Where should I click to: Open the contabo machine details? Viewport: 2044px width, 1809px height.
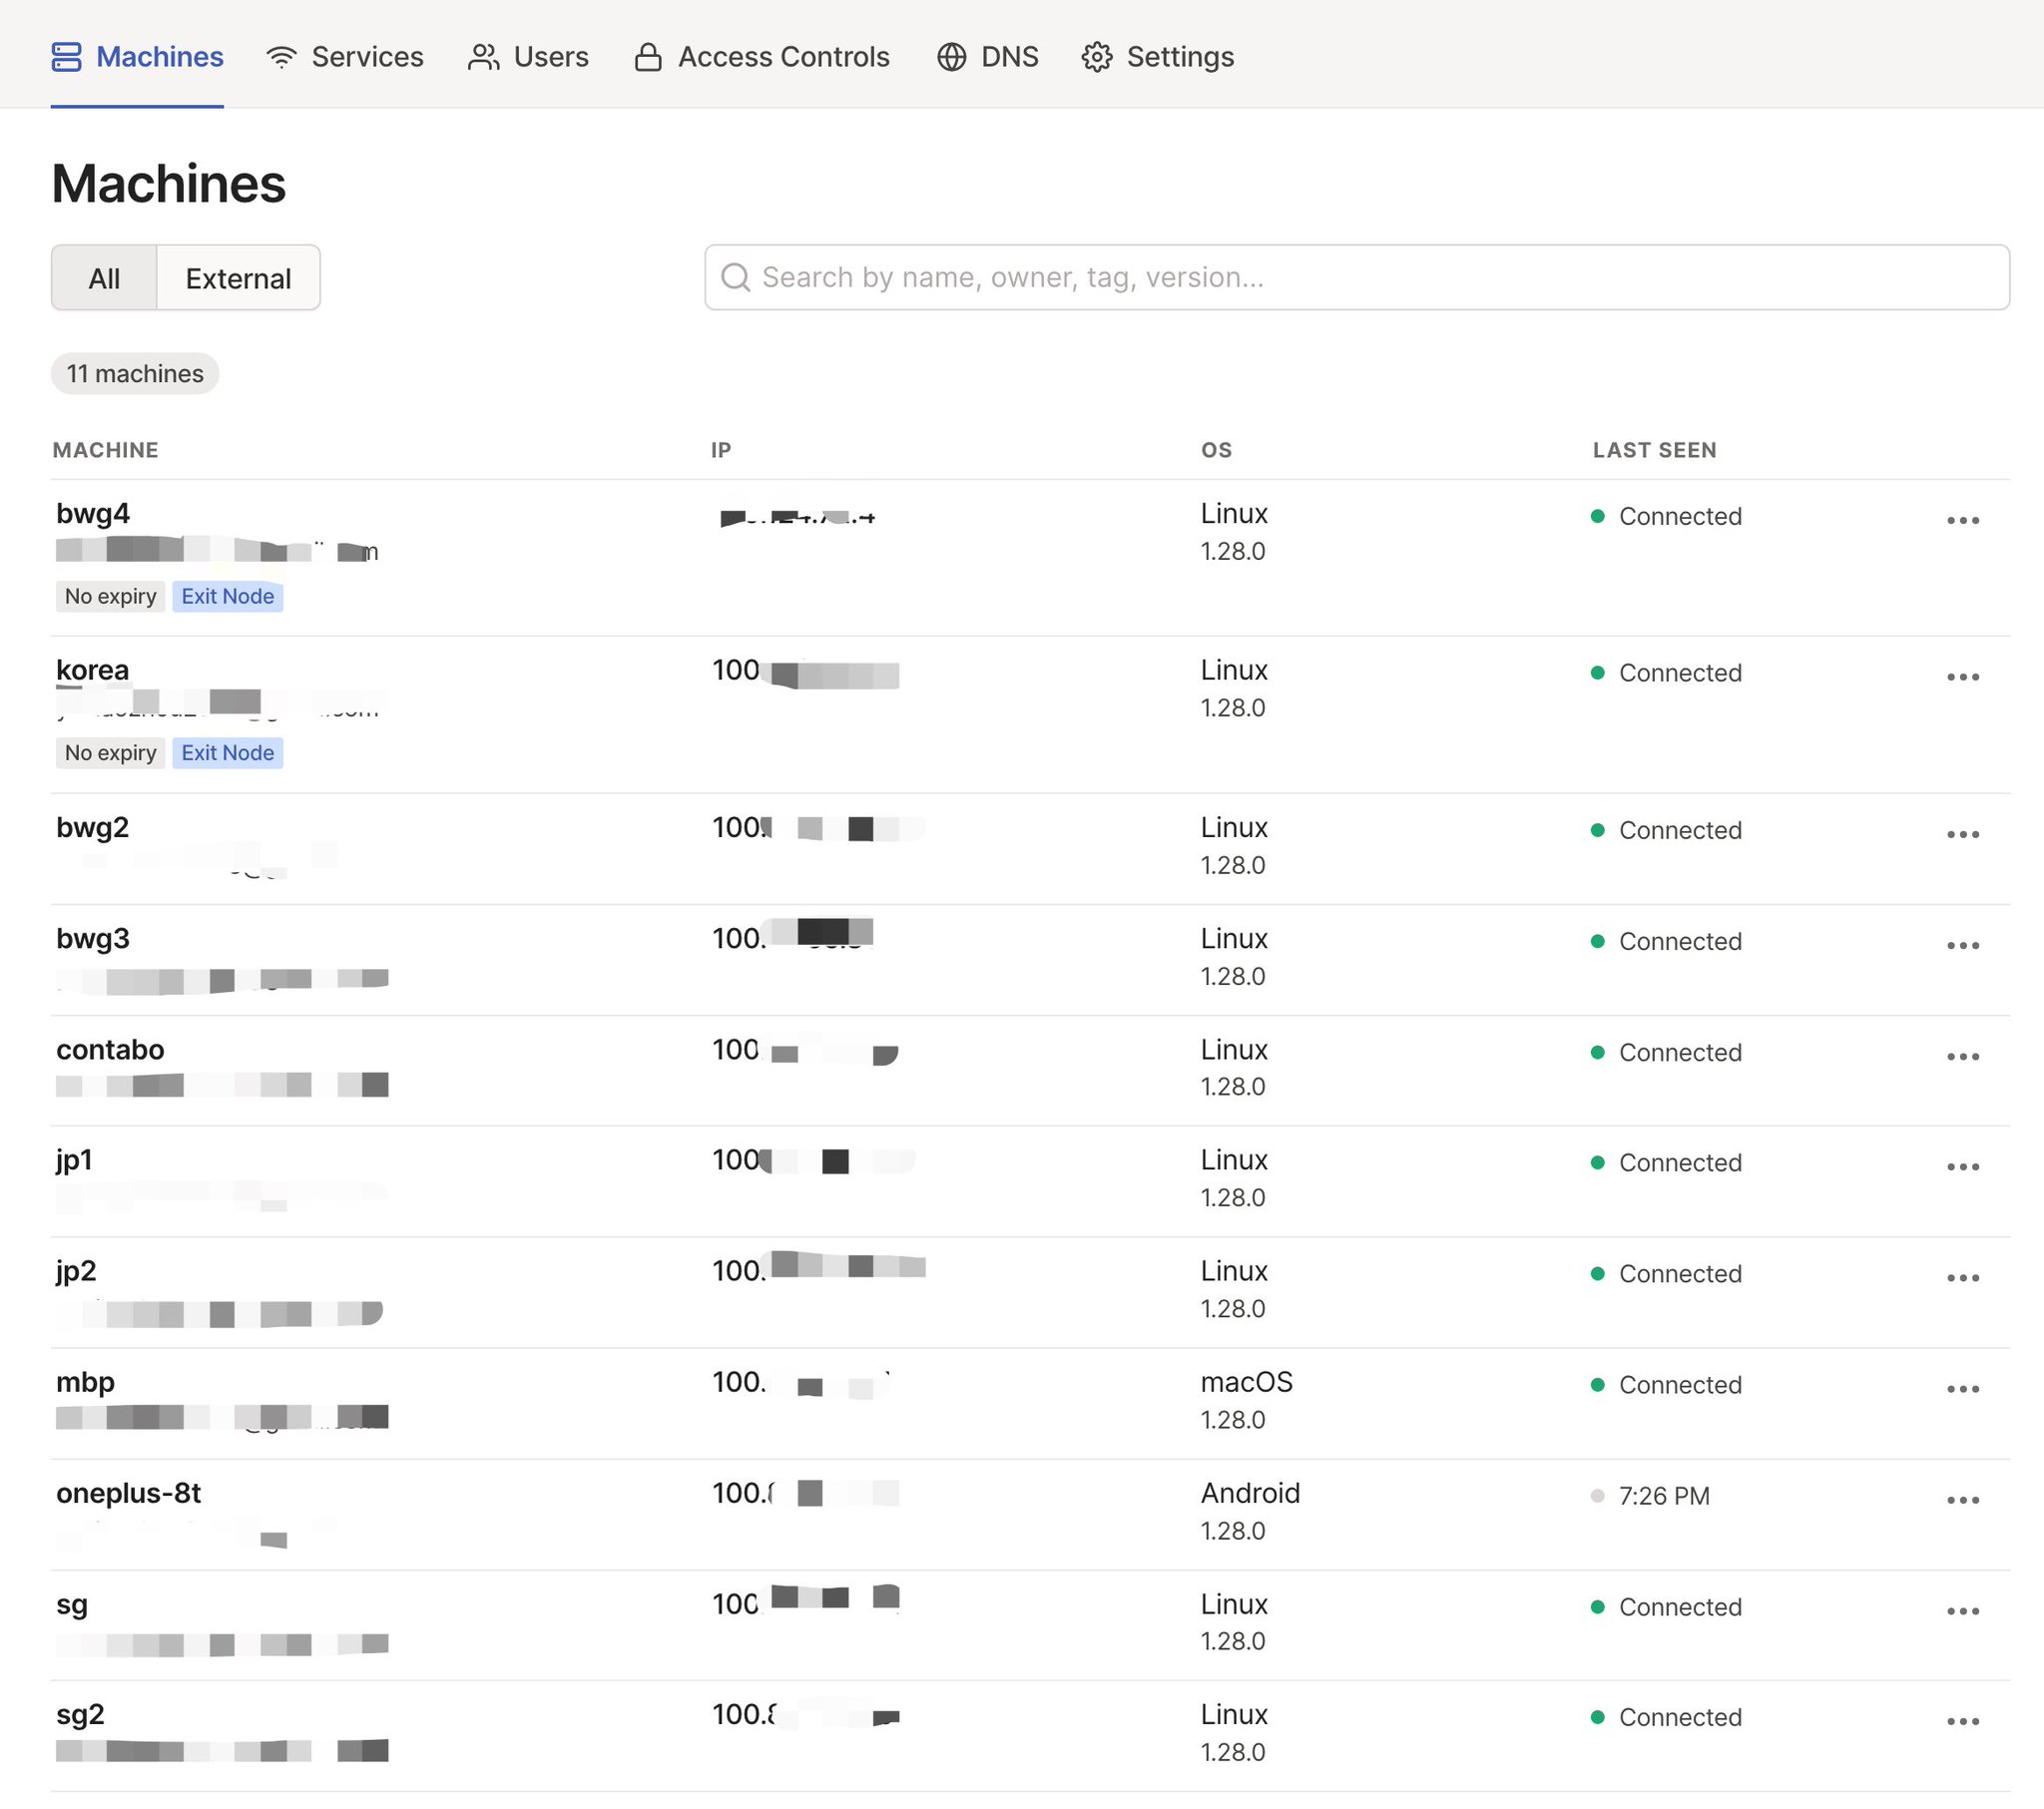point(110,1049)
